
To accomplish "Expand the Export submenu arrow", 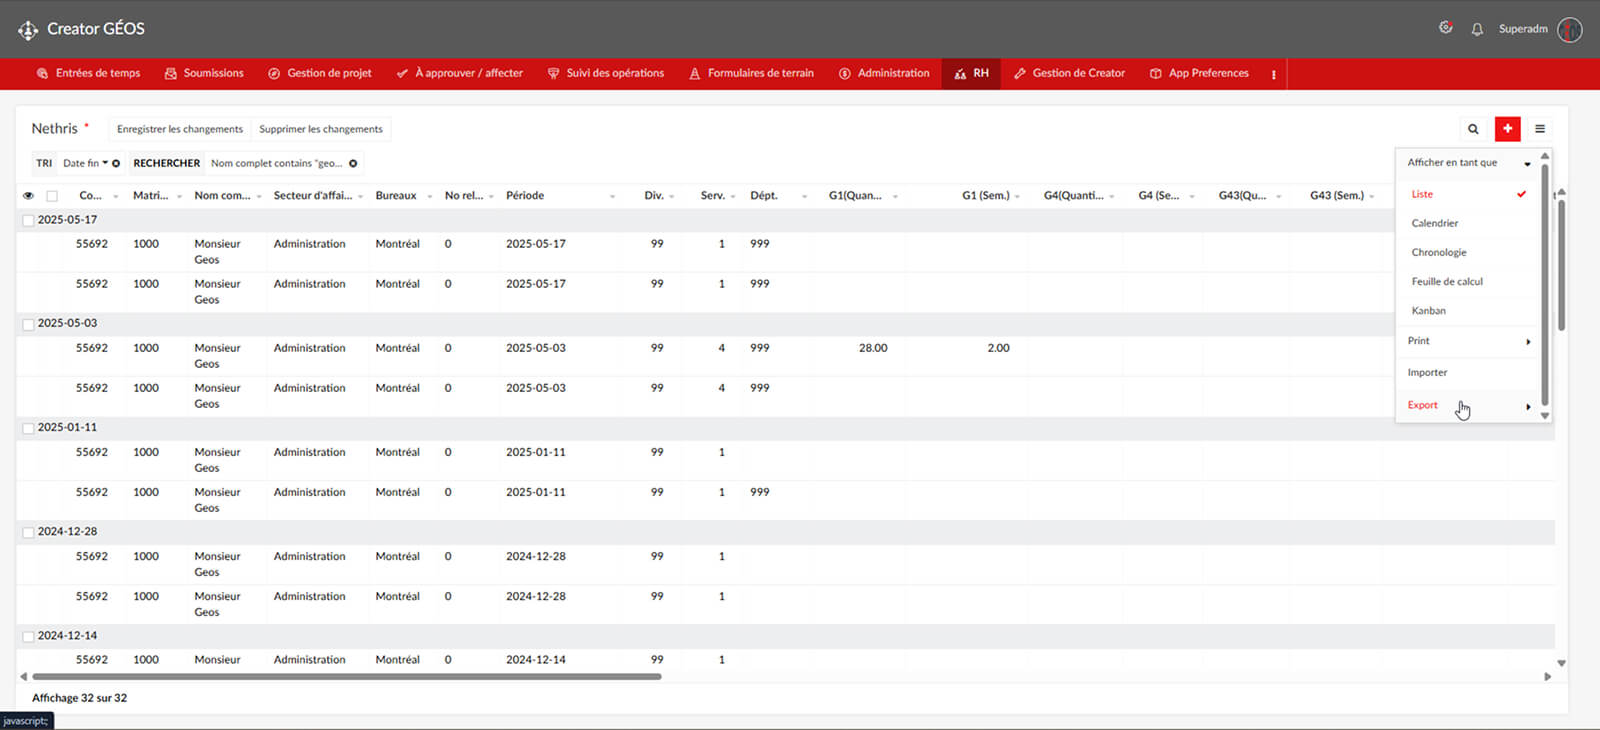I will (x=1528, y=406).
